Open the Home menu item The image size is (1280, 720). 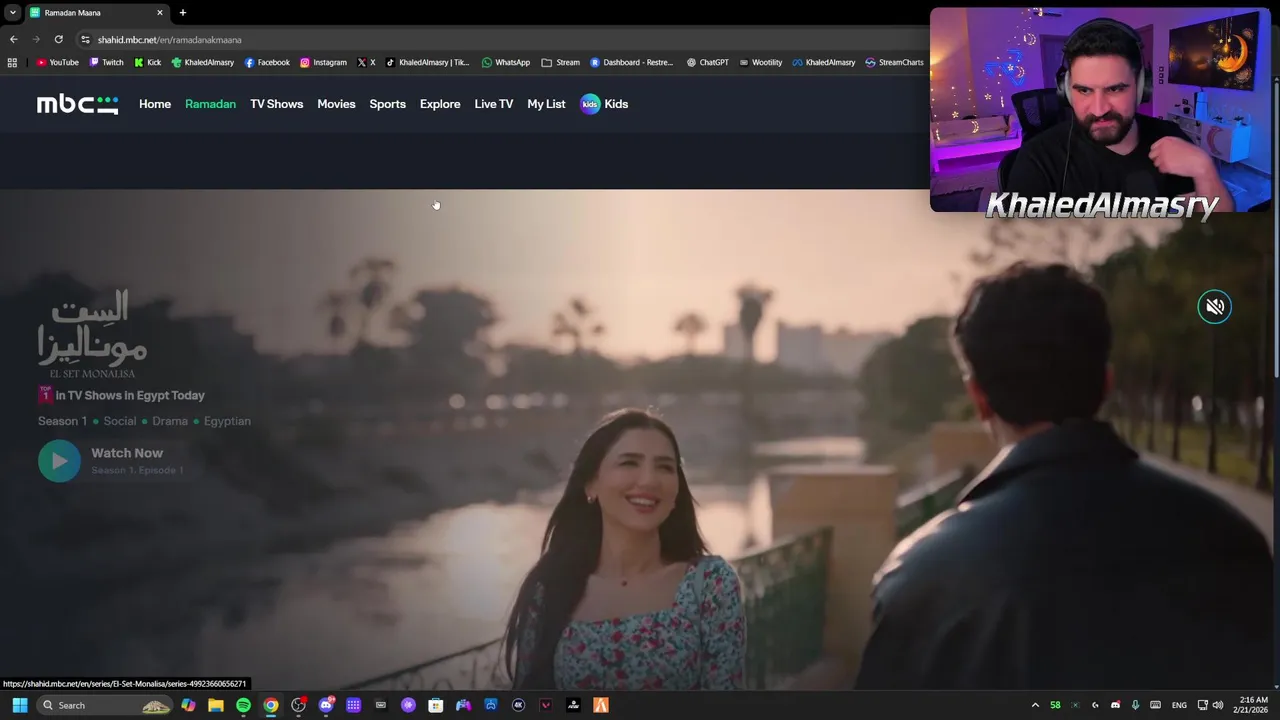tap(155, 104)
